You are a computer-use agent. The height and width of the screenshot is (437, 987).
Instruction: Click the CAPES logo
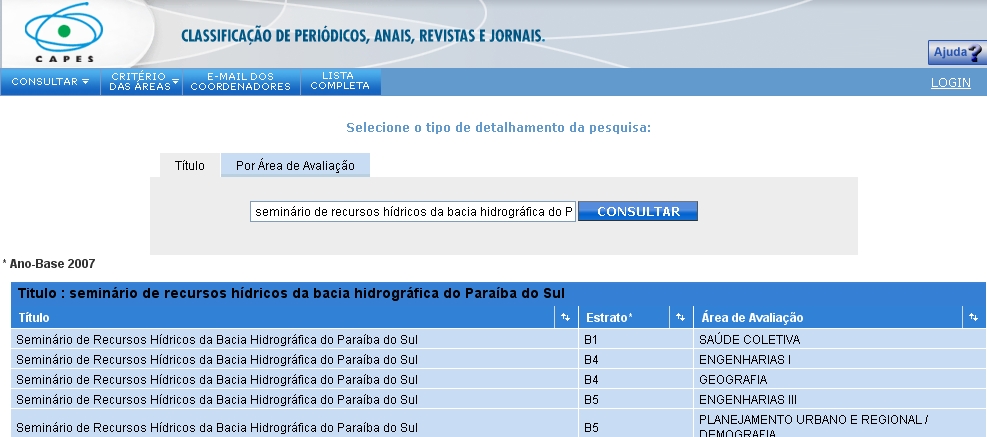[65, 36]
